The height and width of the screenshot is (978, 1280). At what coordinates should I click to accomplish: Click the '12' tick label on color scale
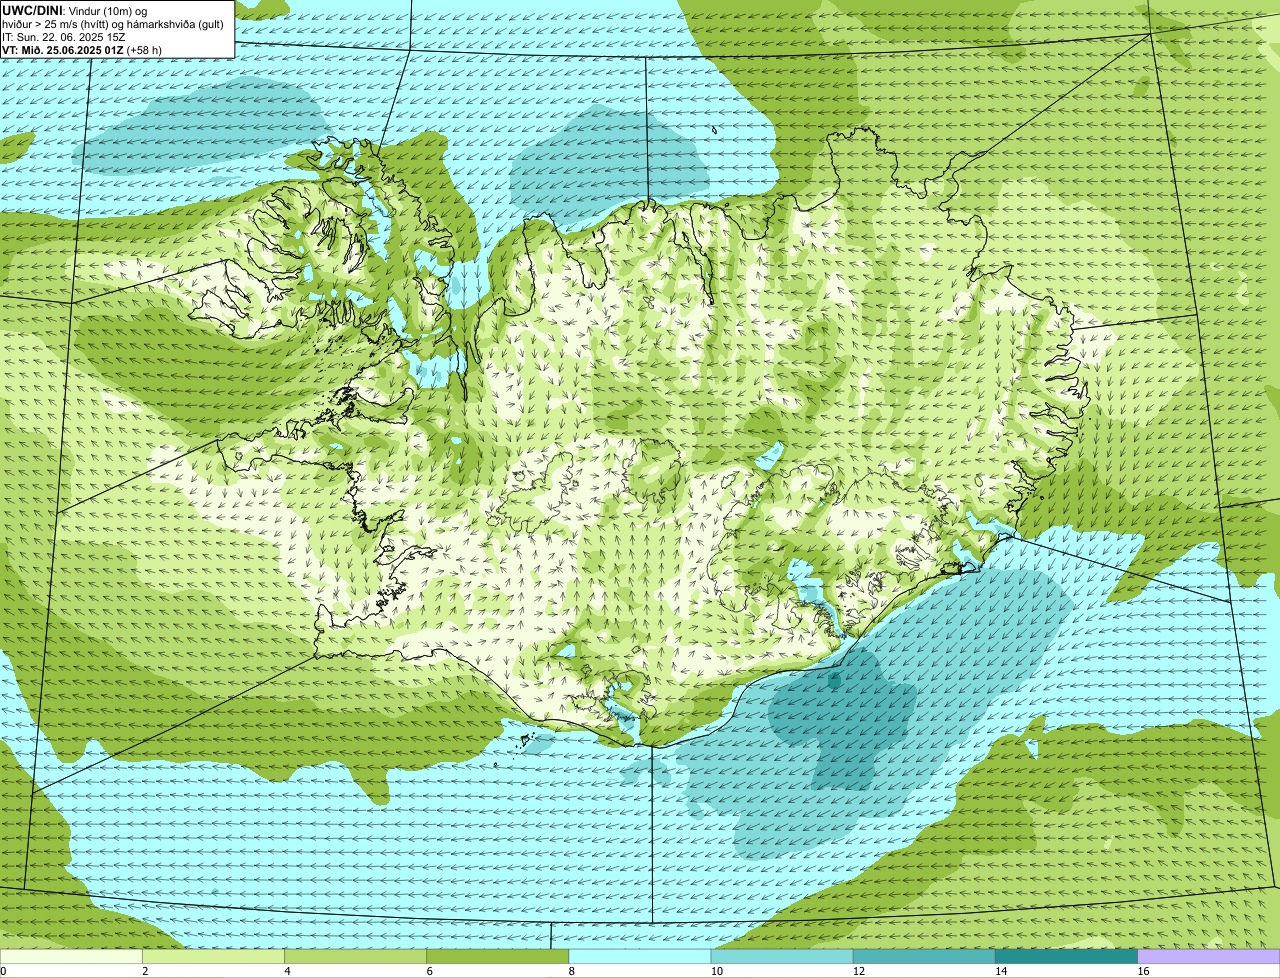coord(859,971)
